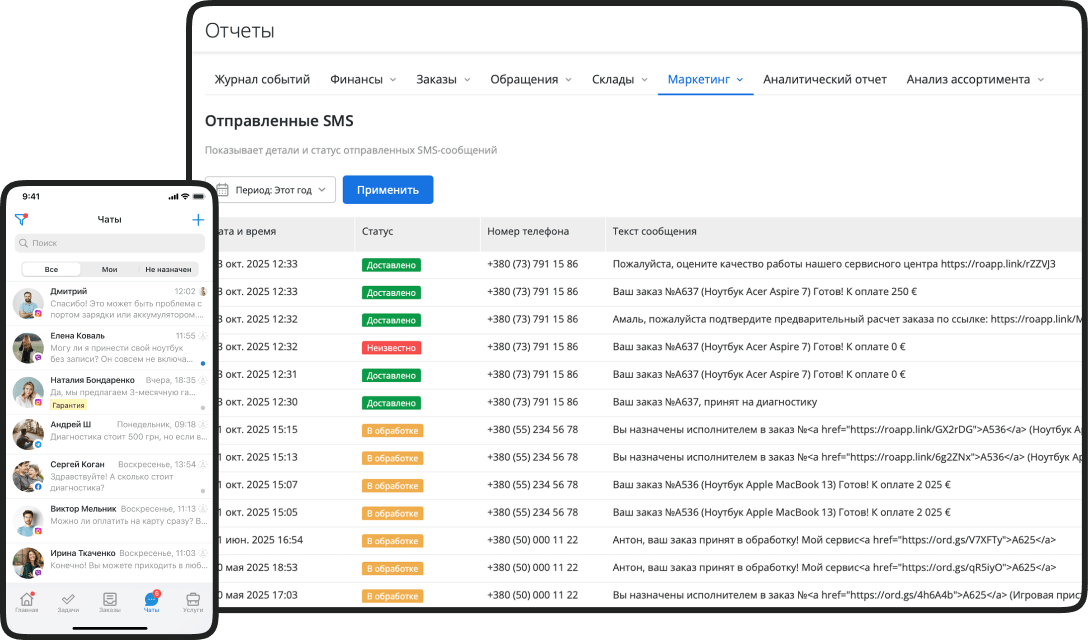
Task: Expand the Склады tab chevron
Action: 645,80
